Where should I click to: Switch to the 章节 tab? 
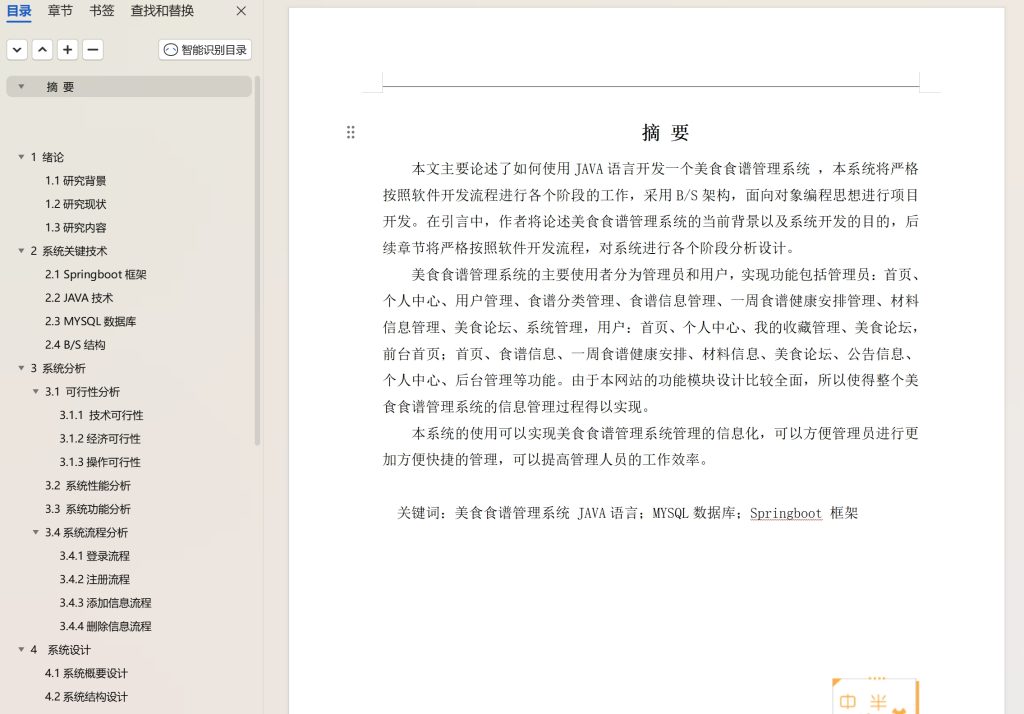[x=60, y=11]
